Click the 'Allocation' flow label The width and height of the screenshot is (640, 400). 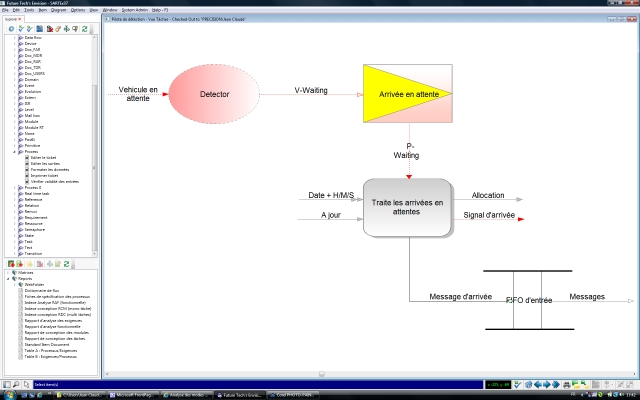tap(488, 195)
